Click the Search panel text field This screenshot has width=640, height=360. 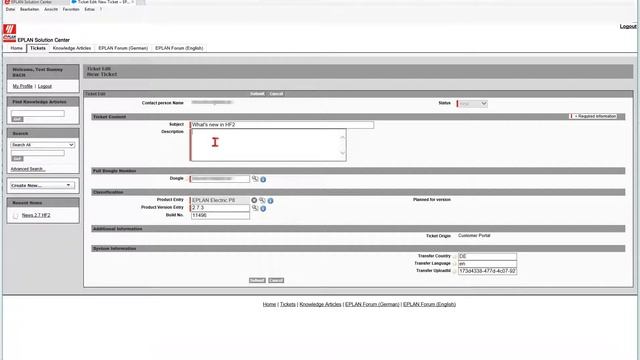point(38,153)
